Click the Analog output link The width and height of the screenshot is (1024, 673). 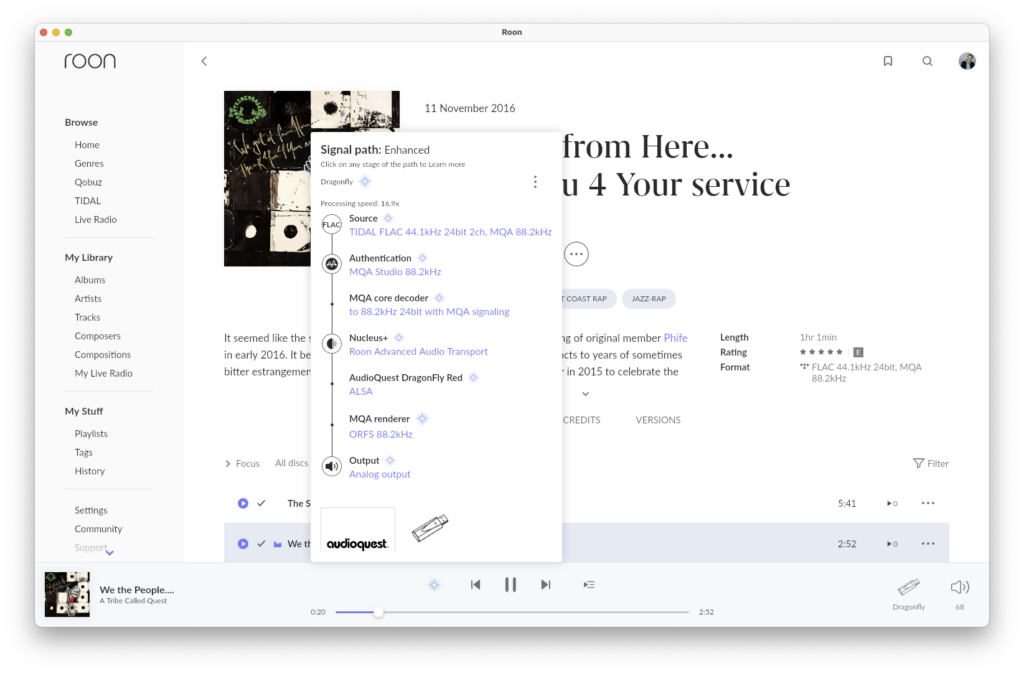379,474
